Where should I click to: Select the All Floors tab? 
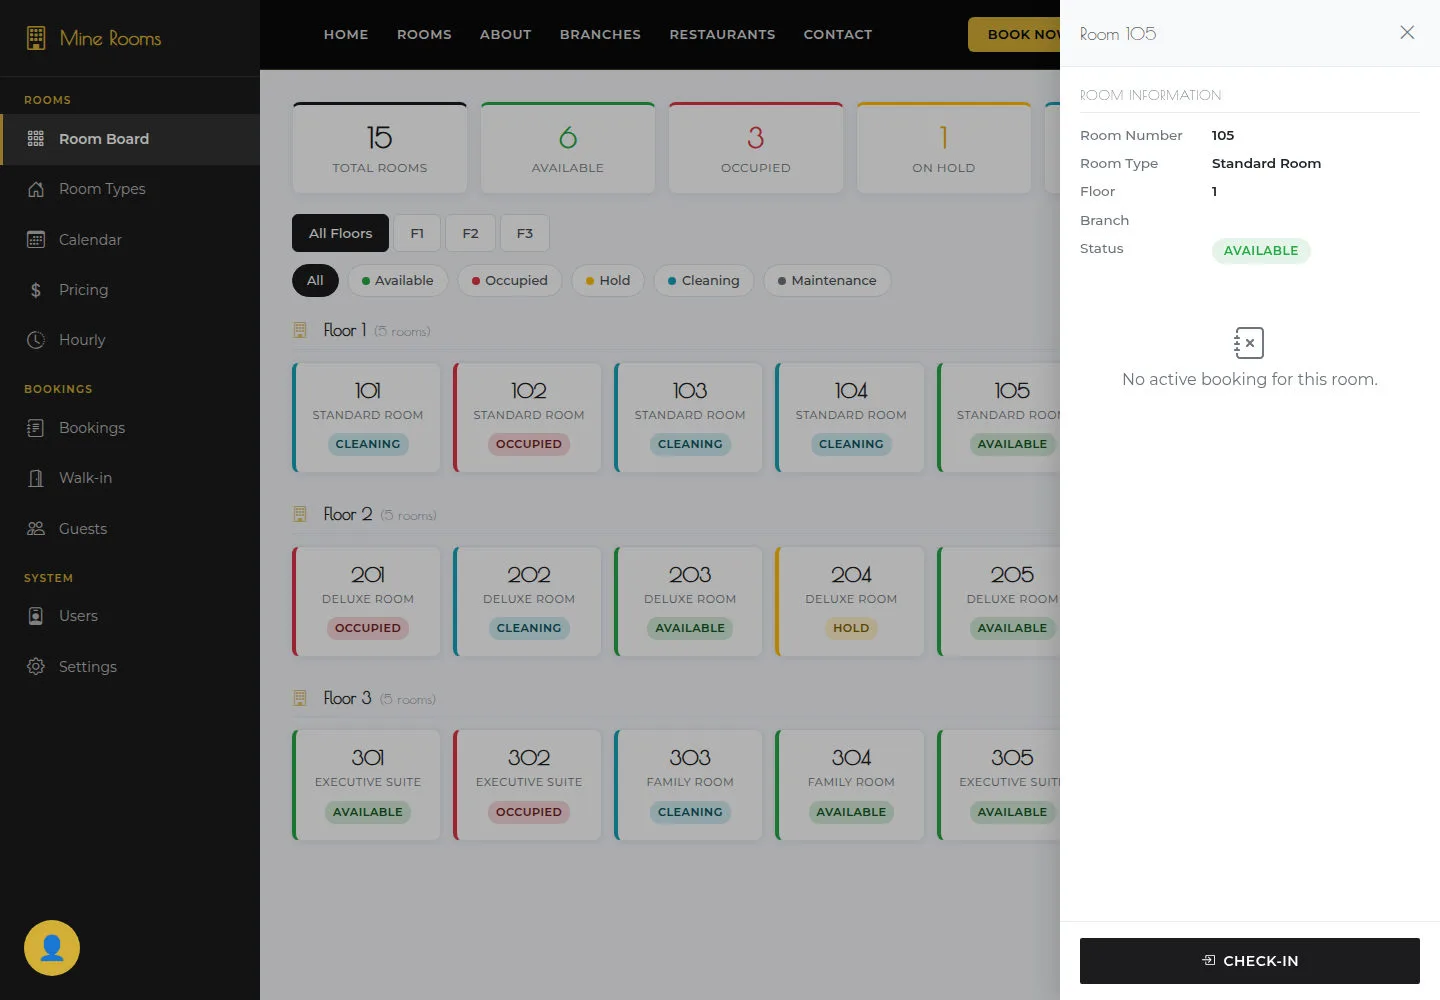pyautogui.click(x=340, y=233)
